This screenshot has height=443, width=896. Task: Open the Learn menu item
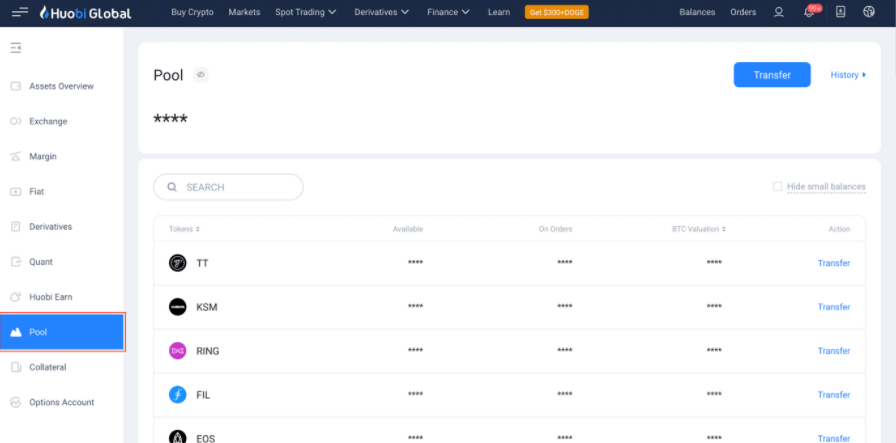[499, 12]
